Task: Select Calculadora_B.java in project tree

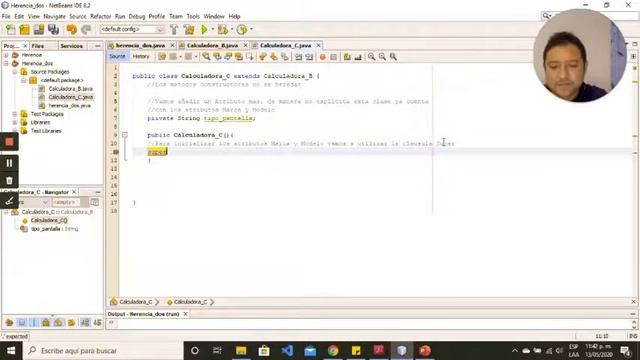Action: point(70,89)
